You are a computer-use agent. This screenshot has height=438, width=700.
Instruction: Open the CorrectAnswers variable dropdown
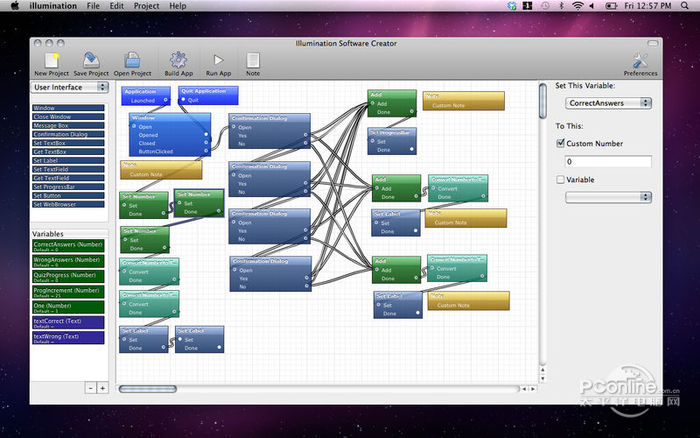point(608,103)
